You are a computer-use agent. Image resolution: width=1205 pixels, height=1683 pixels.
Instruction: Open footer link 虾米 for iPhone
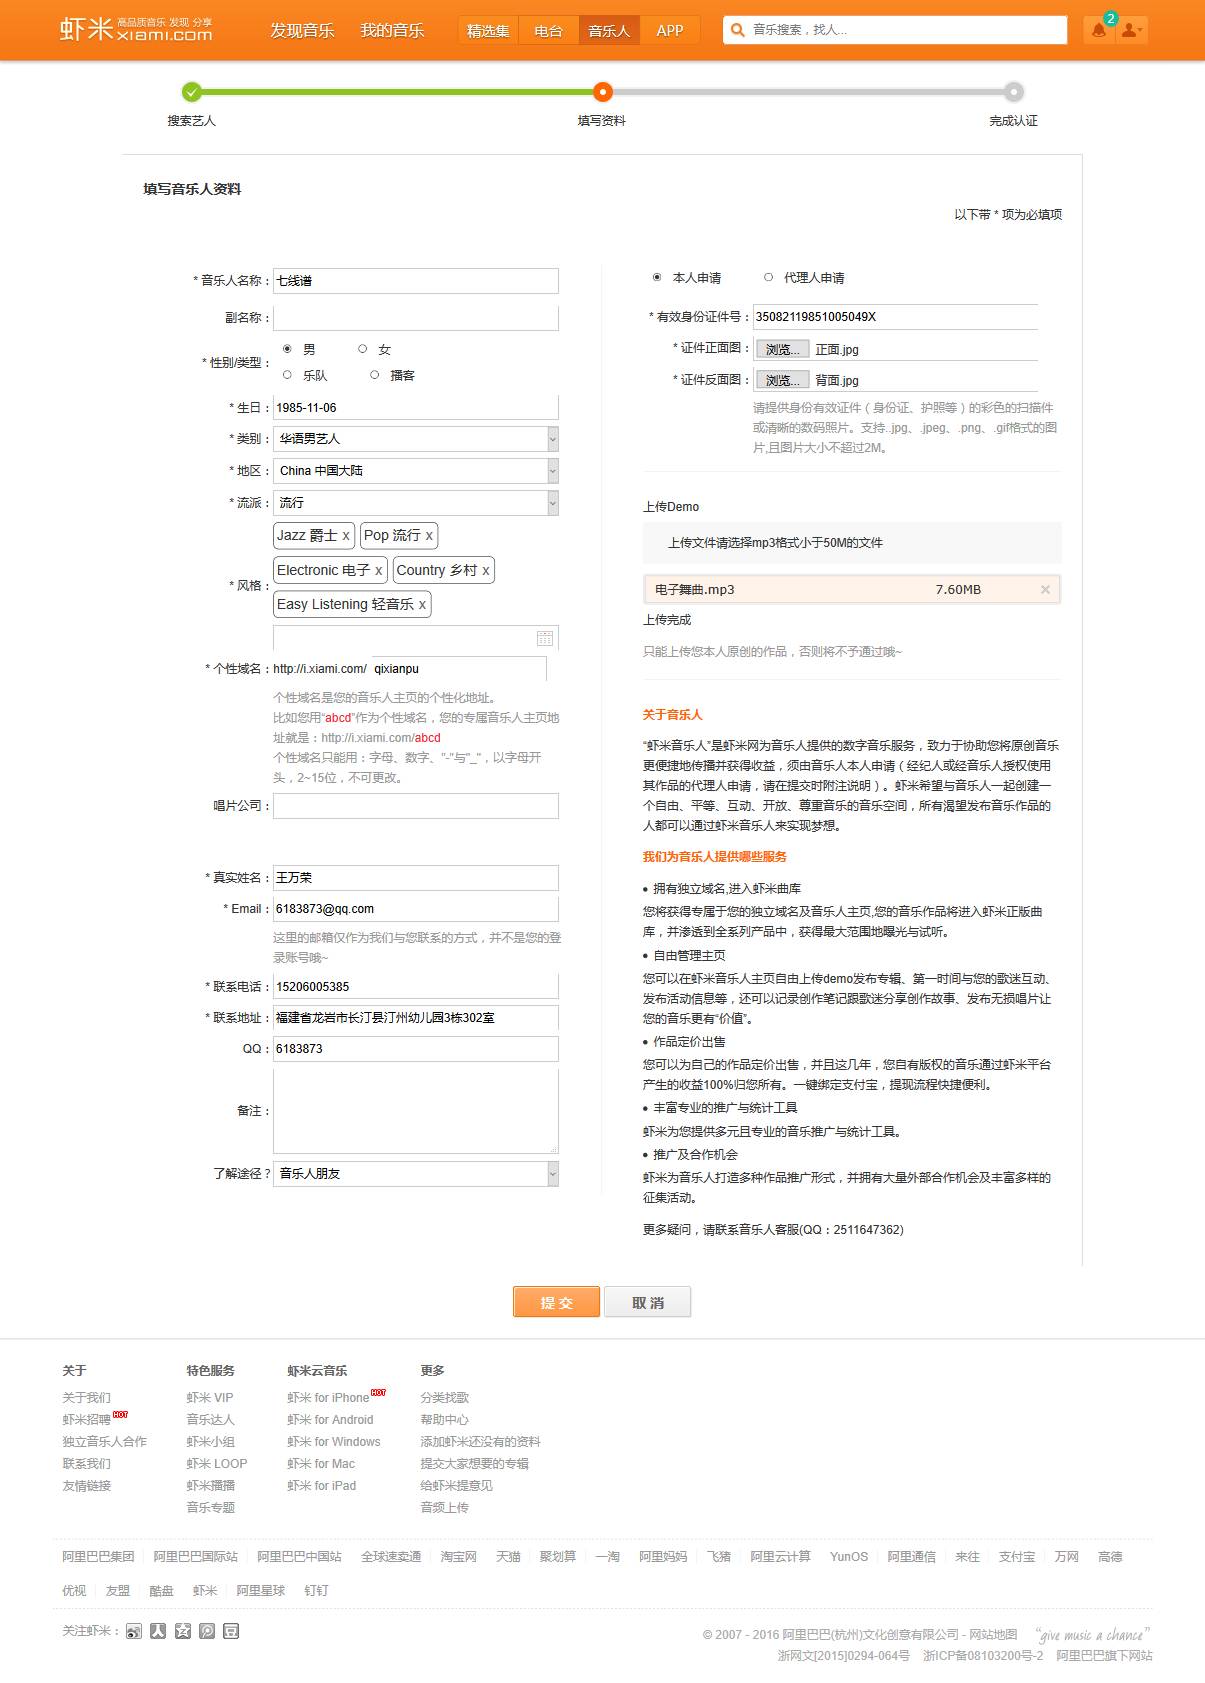(328, 1398)
